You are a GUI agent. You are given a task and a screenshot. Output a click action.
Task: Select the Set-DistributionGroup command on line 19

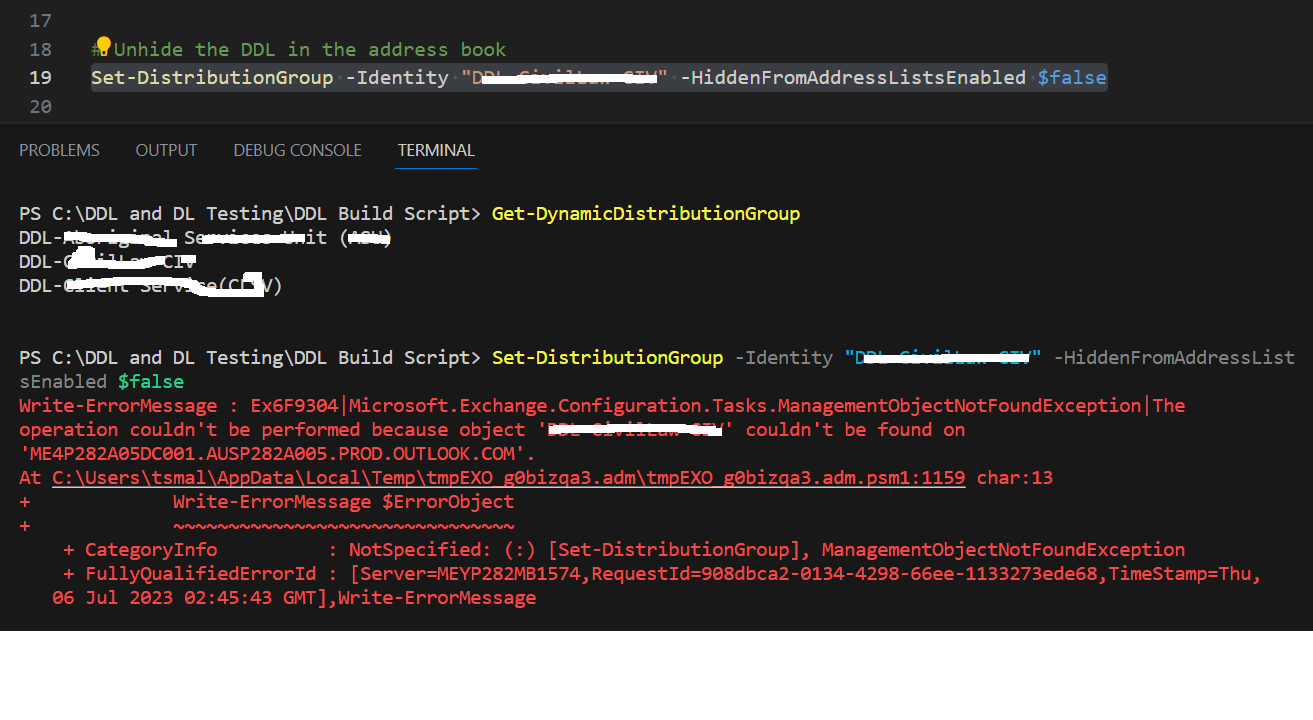211,77
